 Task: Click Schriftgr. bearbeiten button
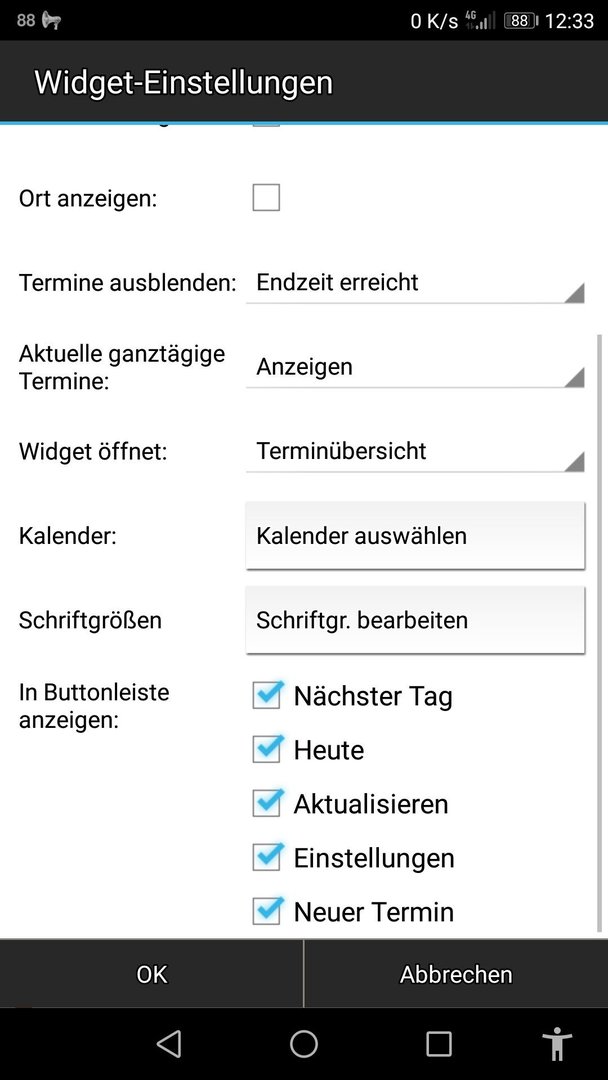(x=415, y=620)
